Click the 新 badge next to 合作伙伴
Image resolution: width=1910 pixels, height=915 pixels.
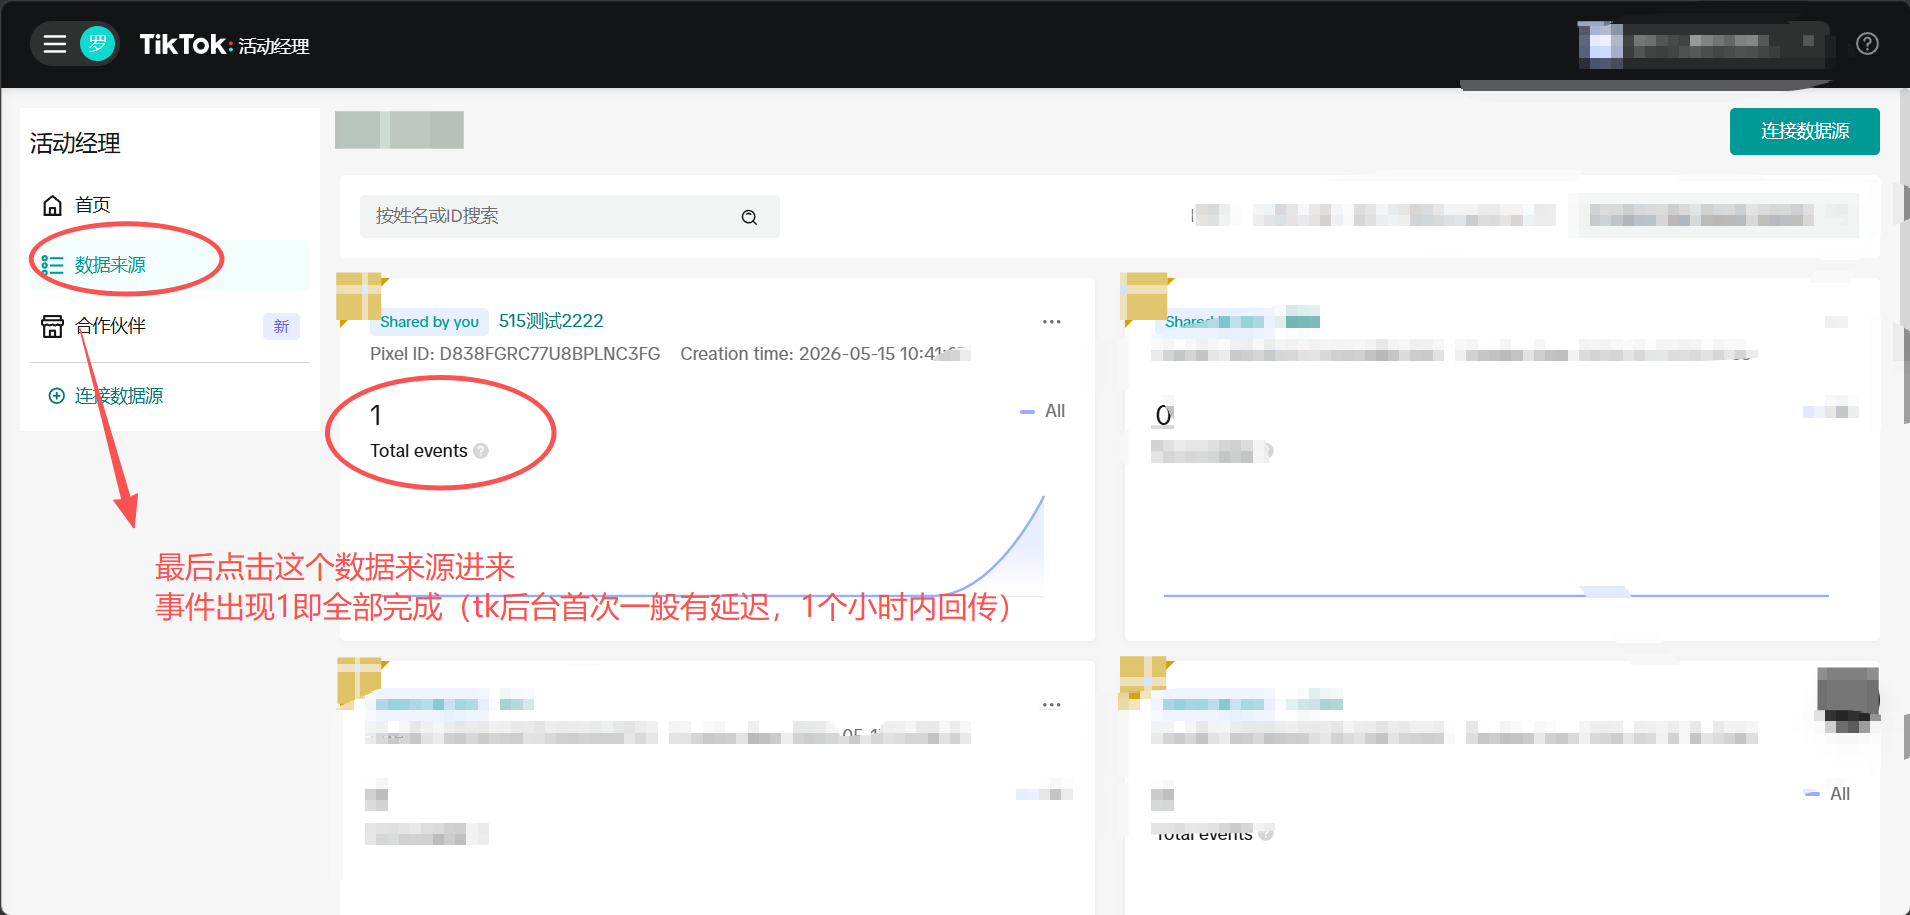coord(281,326)
